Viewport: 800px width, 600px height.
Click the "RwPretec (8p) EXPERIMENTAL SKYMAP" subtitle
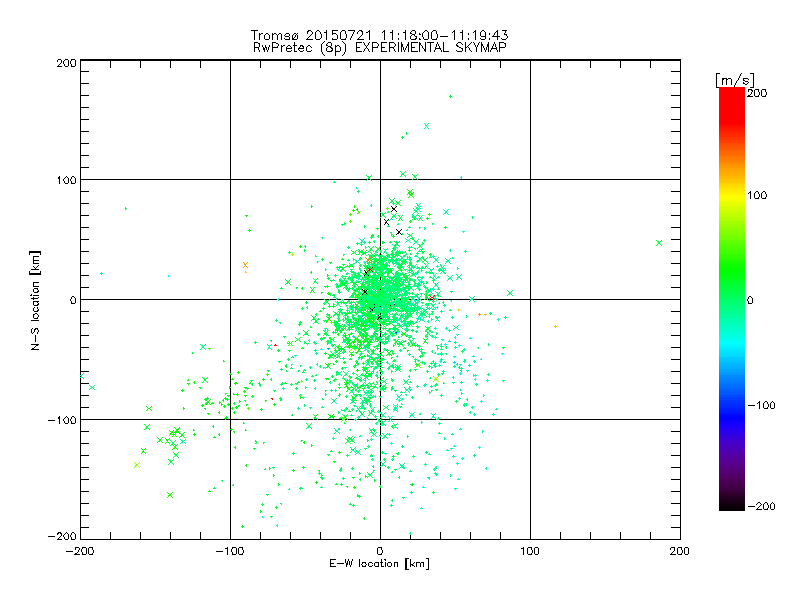point(380,47)
